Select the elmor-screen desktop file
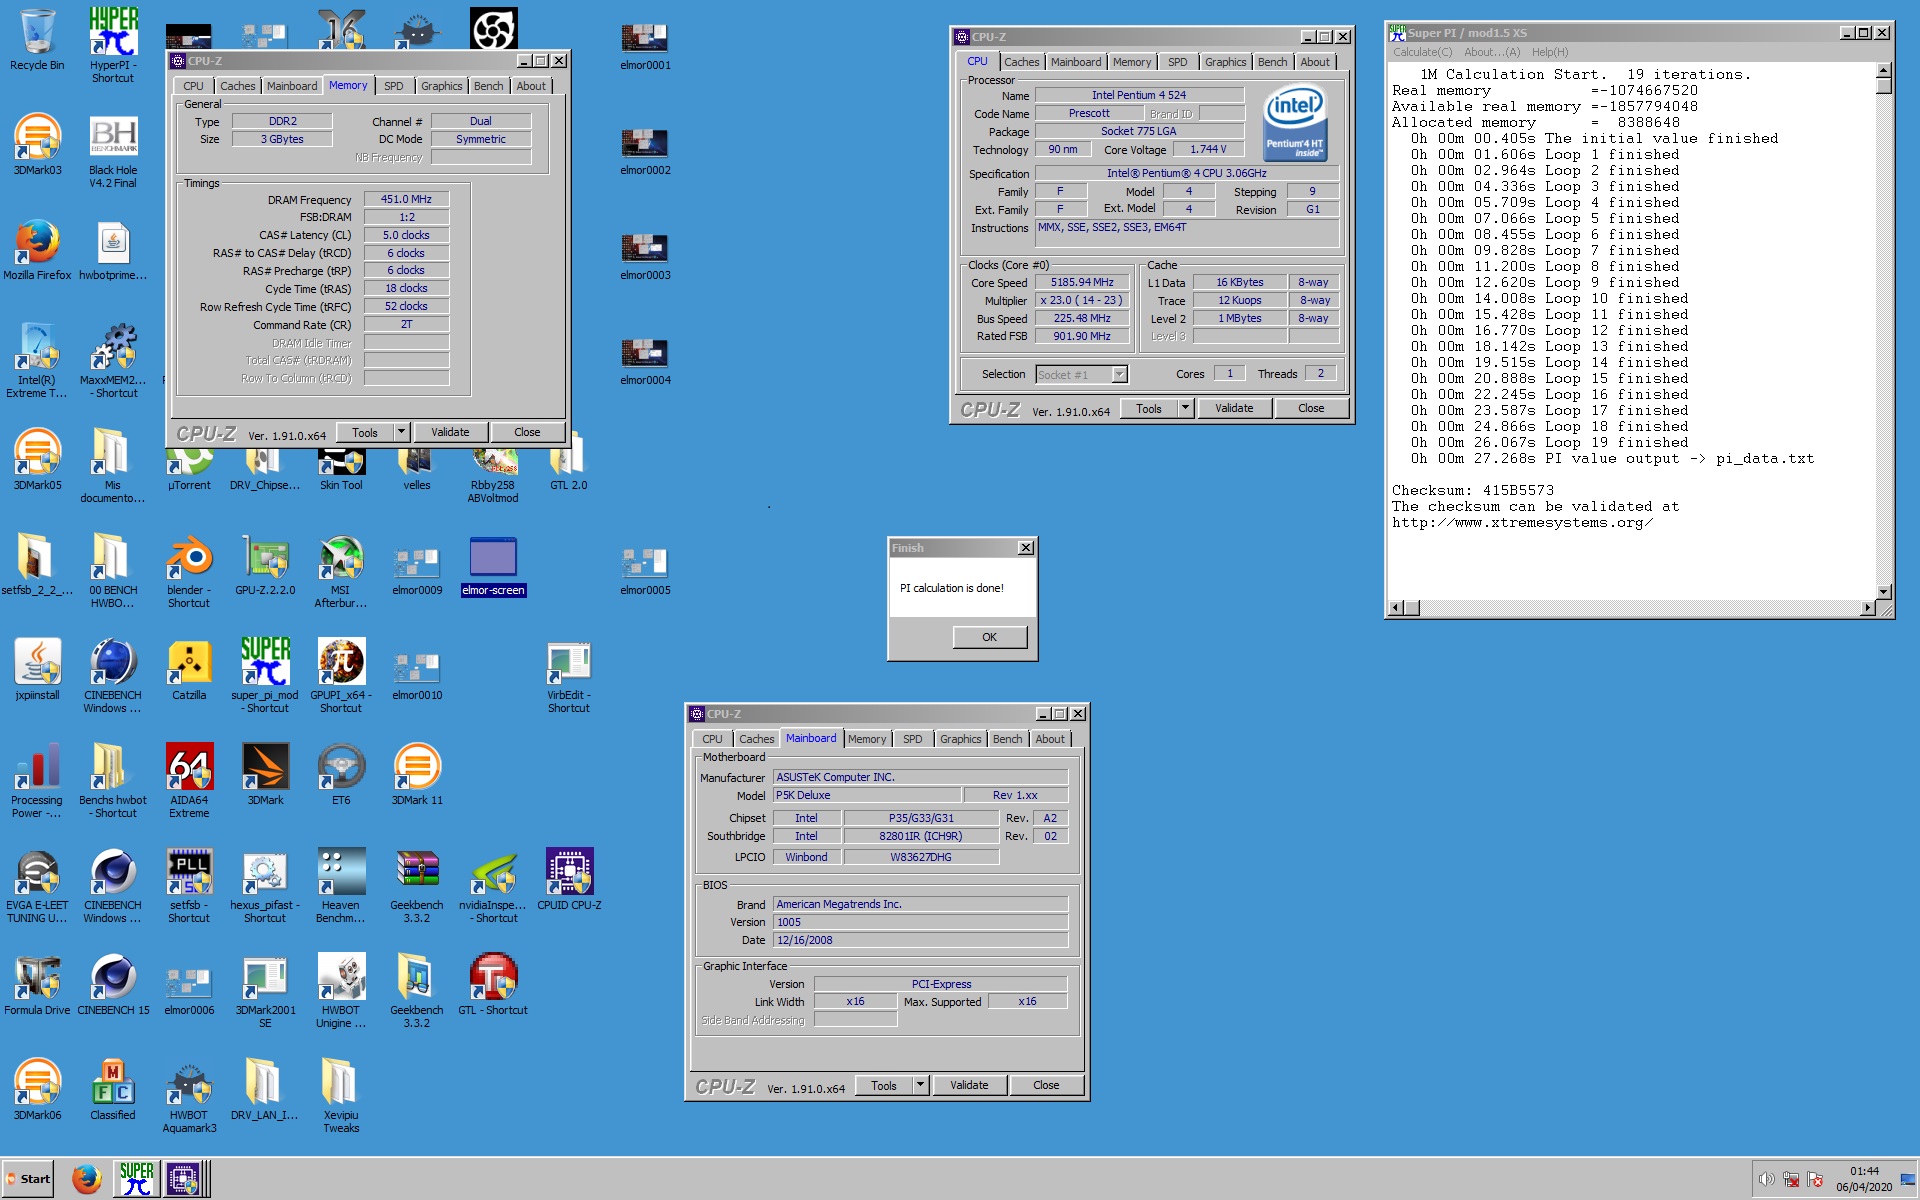Screen dimensions: 1920x1200 pyautogui.click(x=493, y=566)
